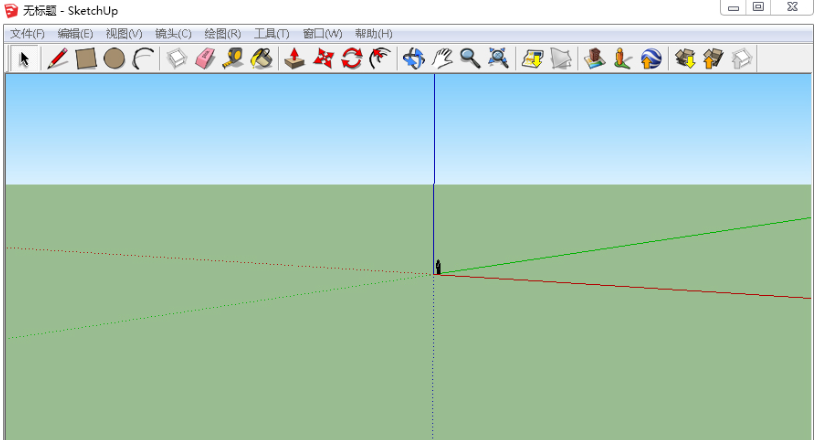The image size is (815, 440).
Task: Select the Arc tool
Action: pos(143,58)
